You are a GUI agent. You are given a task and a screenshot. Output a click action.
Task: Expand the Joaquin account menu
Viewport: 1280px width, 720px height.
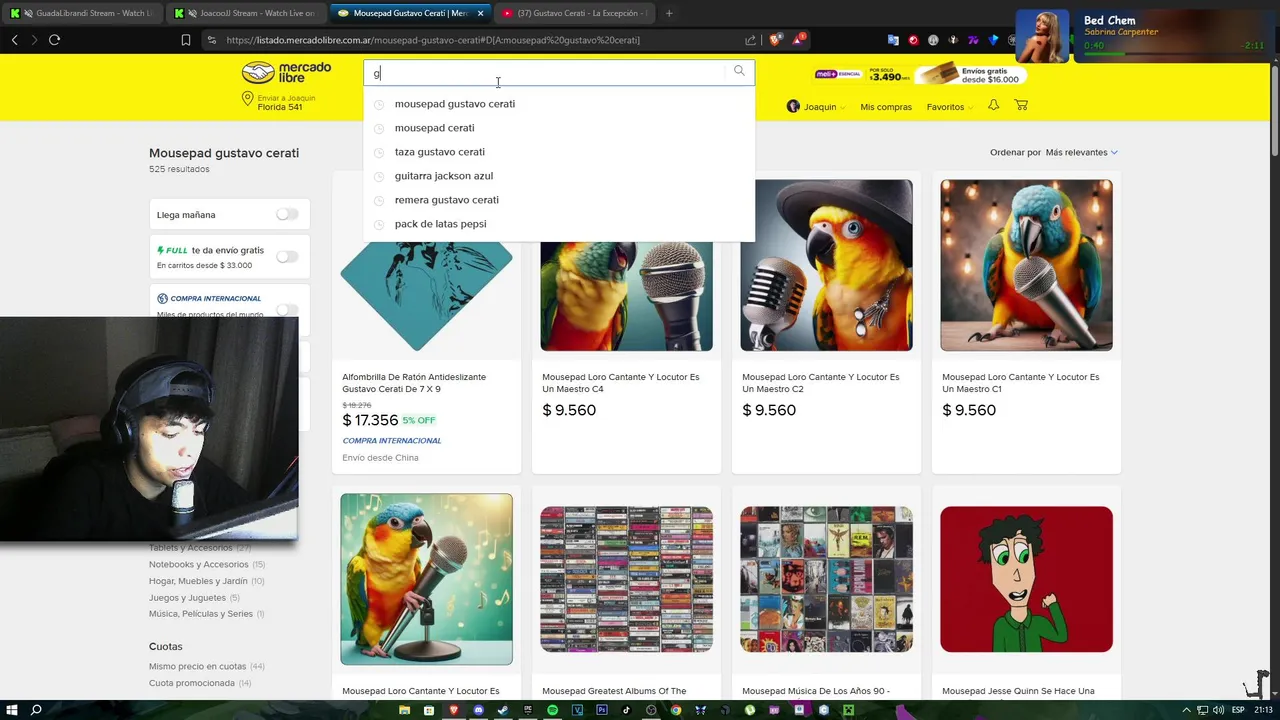(816, 106)
